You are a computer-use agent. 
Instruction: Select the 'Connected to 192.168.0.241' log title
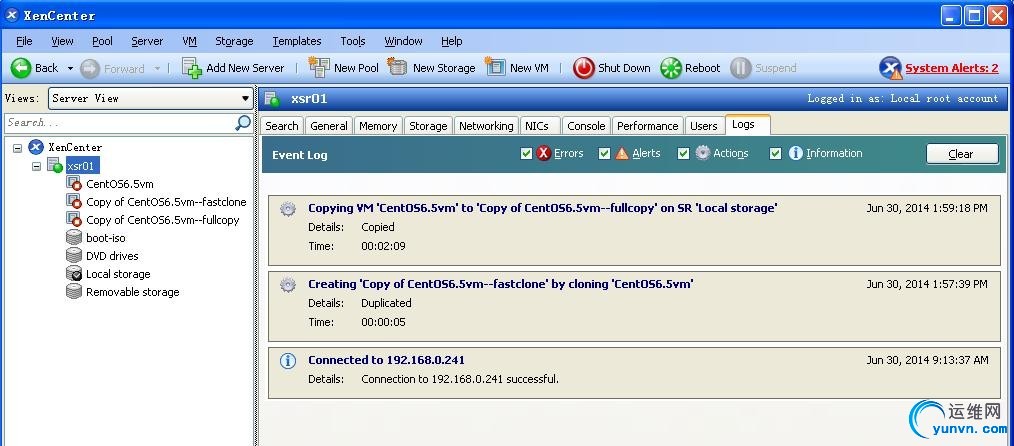pyautogui.click(x=386, y=360)
